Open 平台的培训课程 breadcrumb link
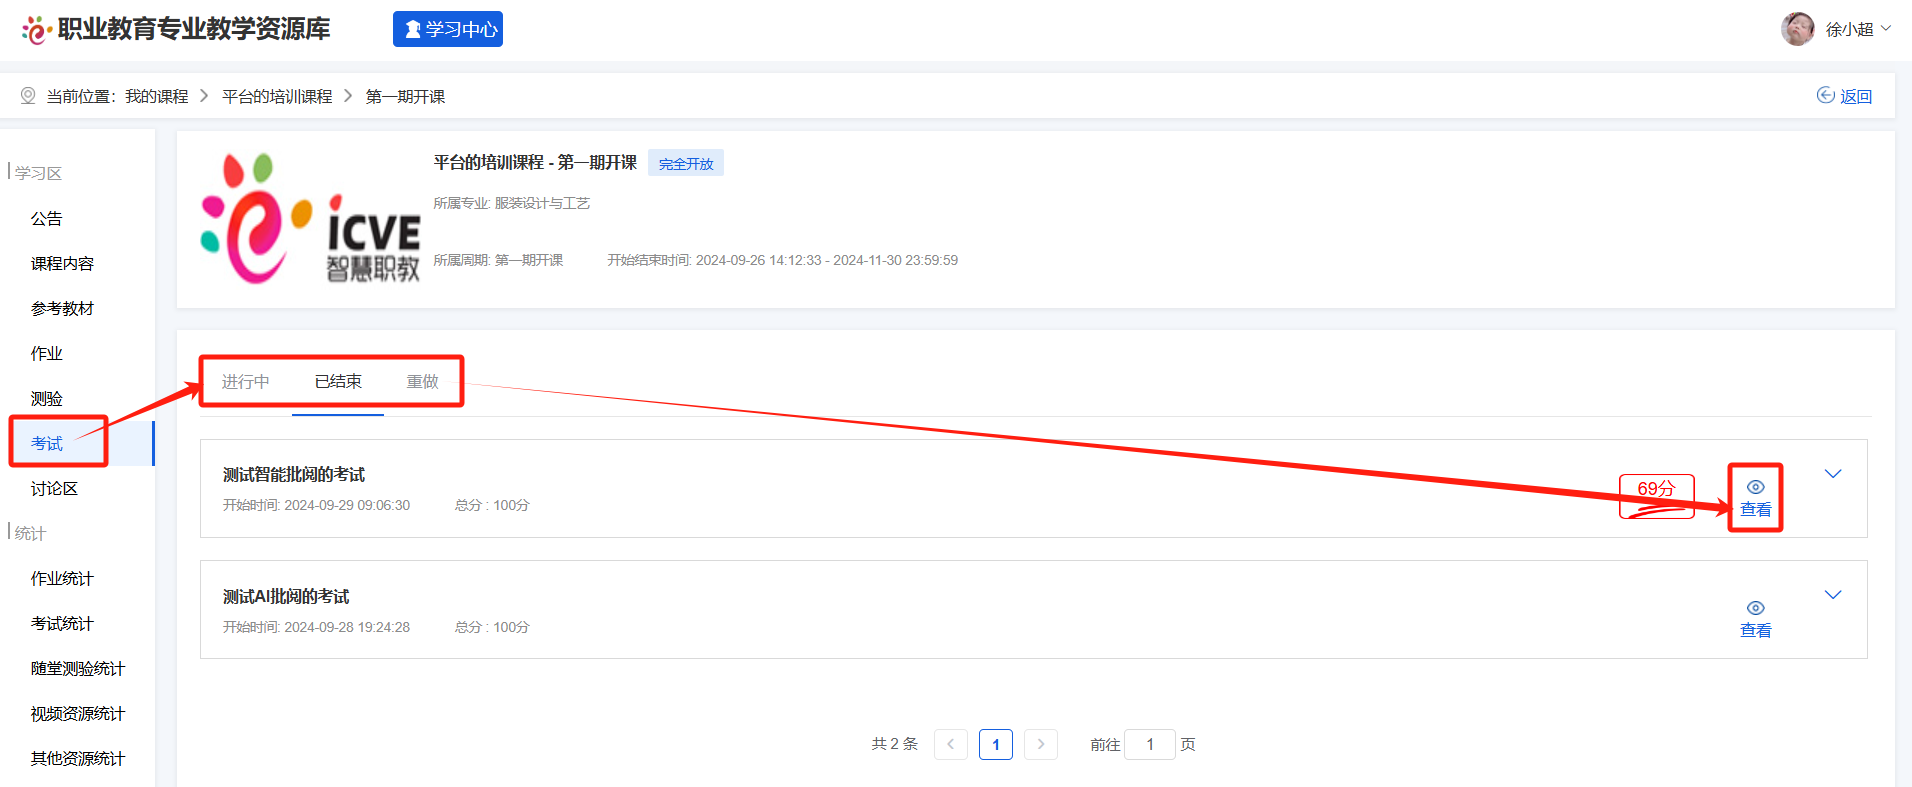 (x=277, y=96)
